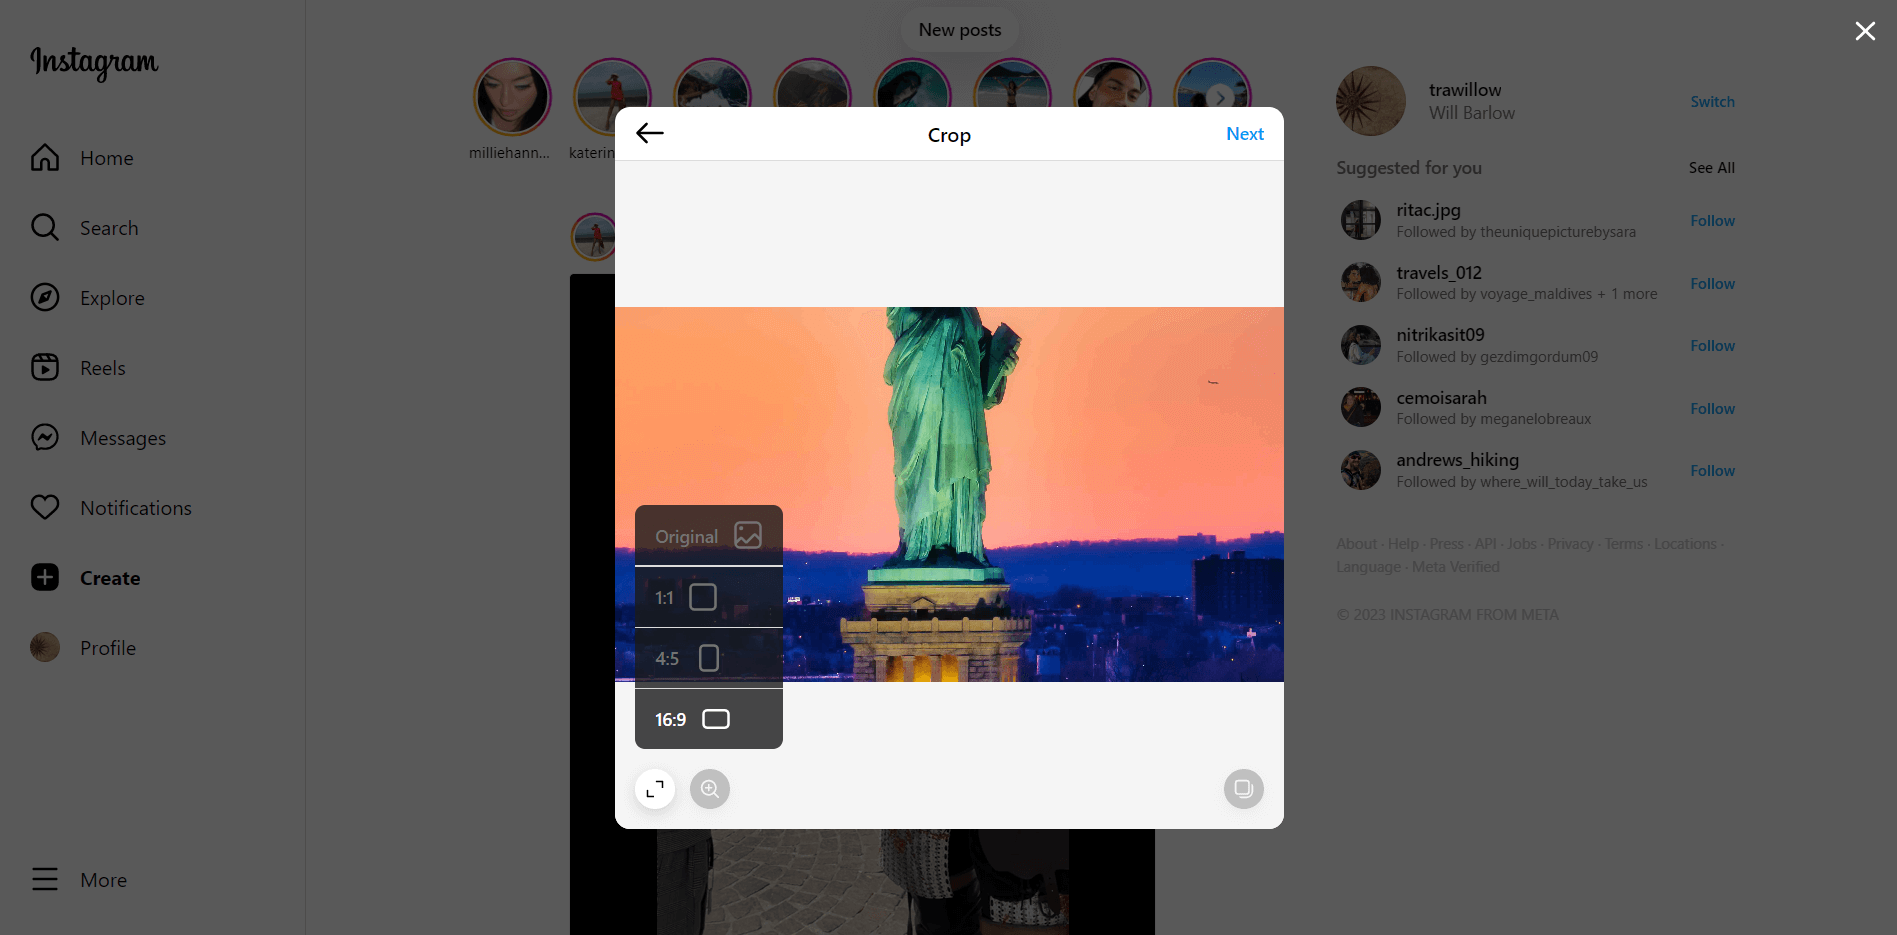Screen dimensions: 1897x935
Task: Go back using the arrow in Crop dialog
Action: [x=650, y=134]
